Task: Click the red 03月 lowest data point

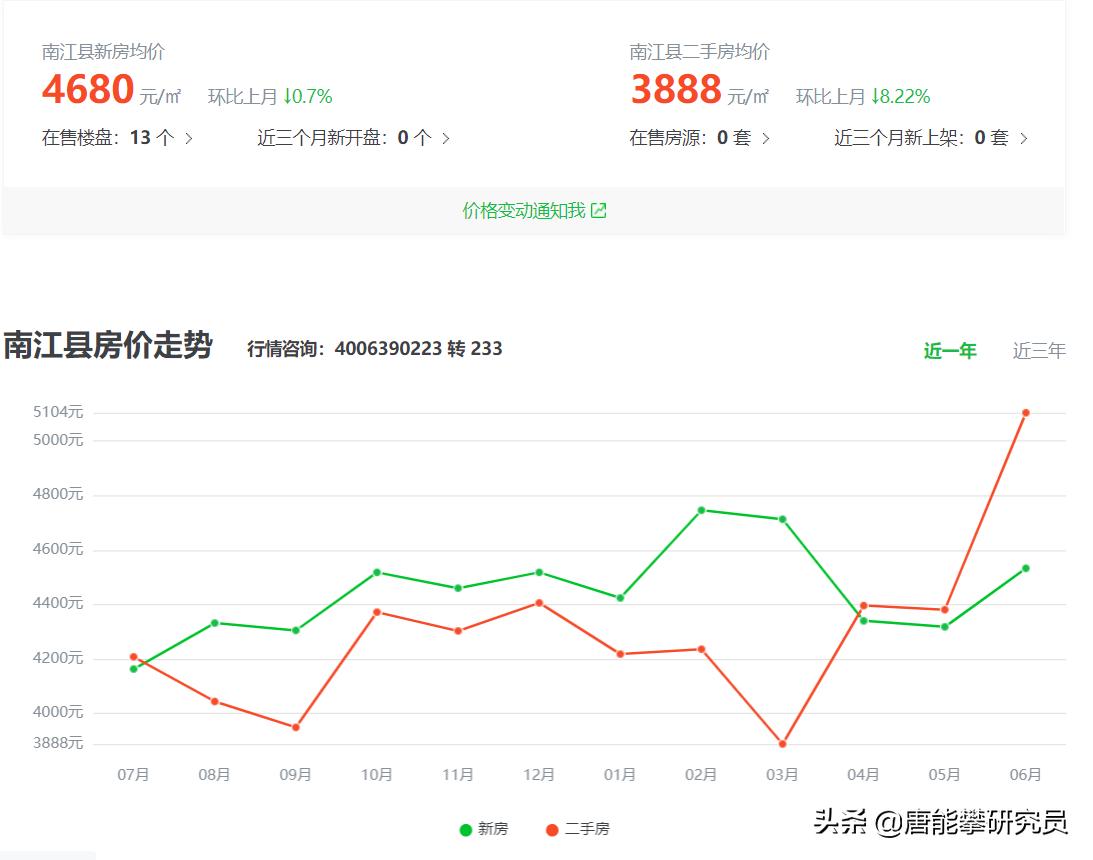Action: coord(782,744)
